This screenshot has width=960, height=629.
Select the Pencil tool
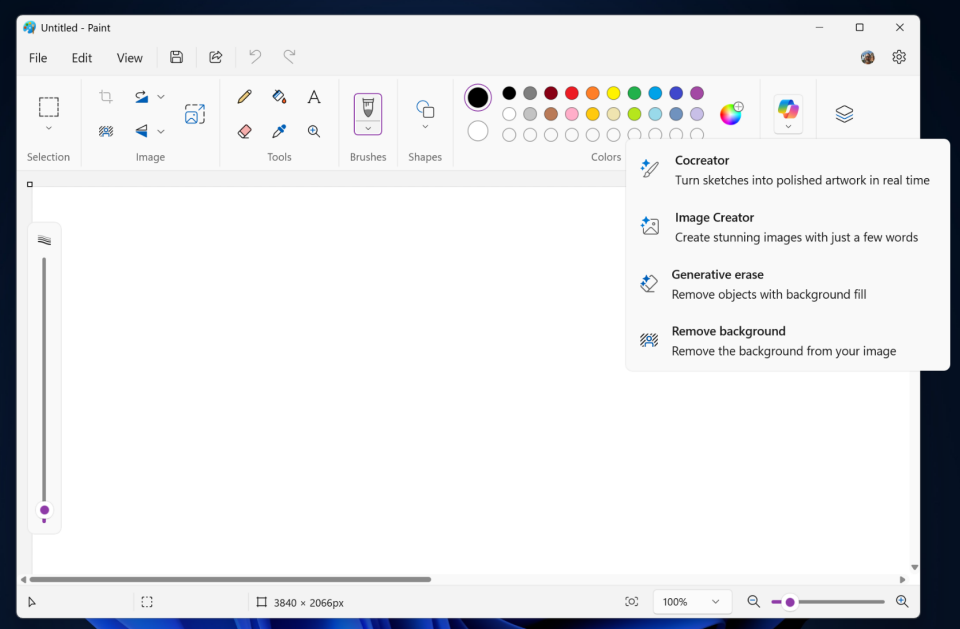244,97
